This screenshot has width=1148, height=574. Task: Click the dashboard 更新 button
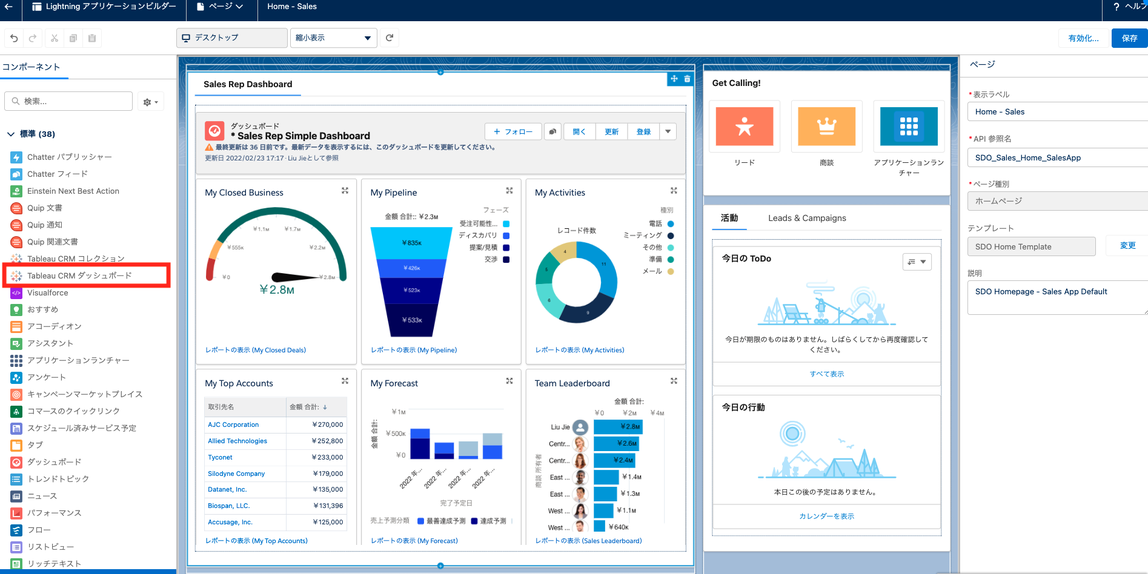point(611,132)
